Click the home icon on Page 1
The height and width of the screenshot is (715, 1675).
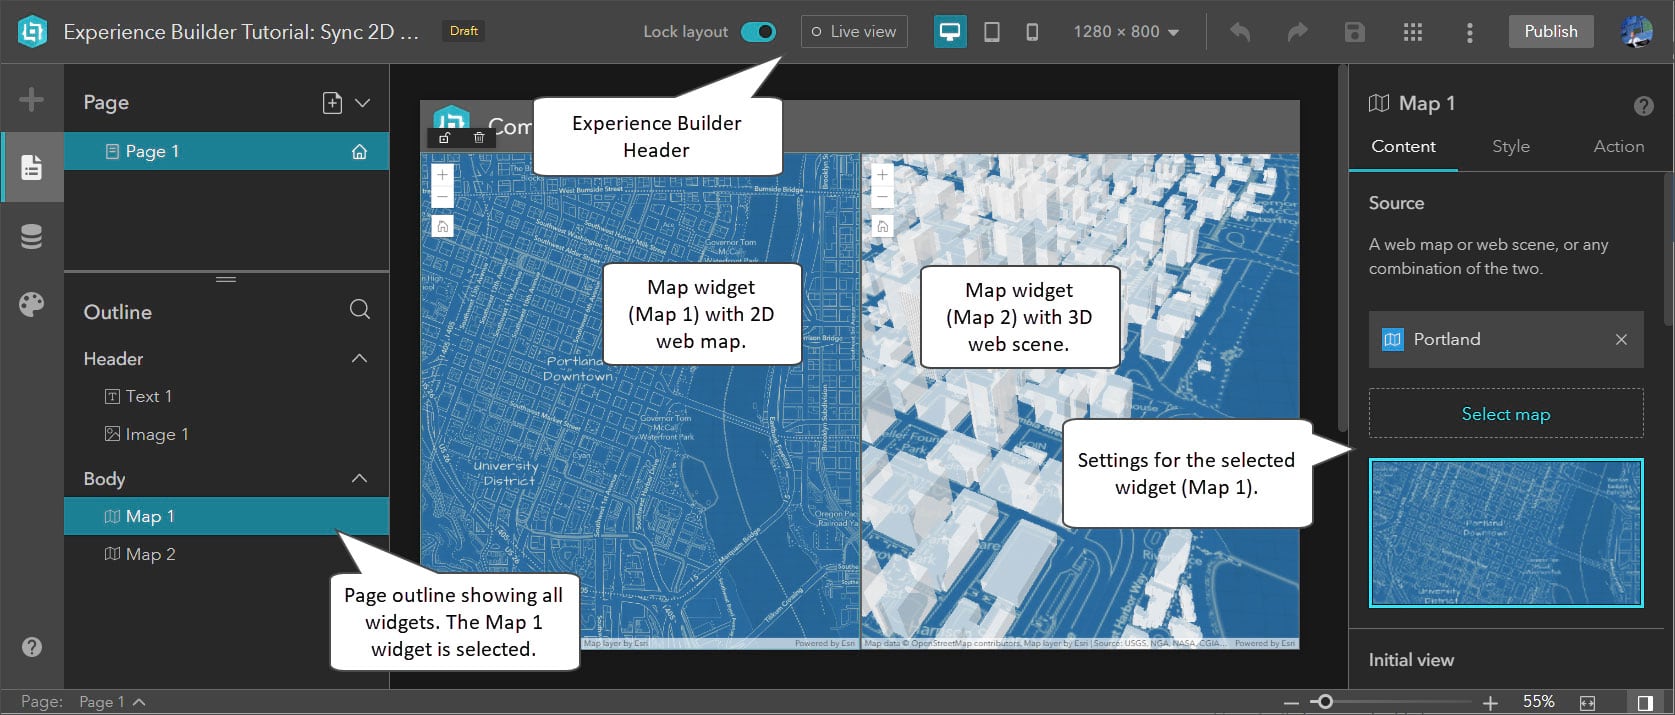pos(359,152)
